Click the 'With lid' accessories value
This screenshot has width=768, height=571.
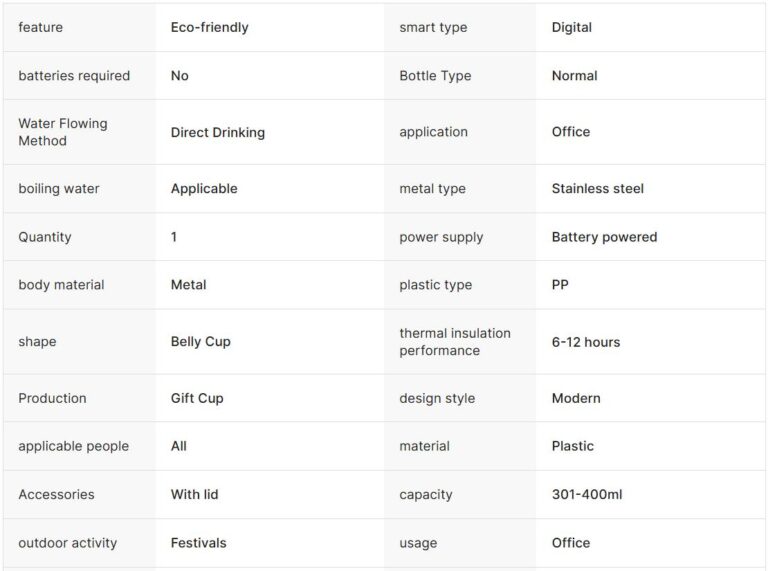[194, 495]
